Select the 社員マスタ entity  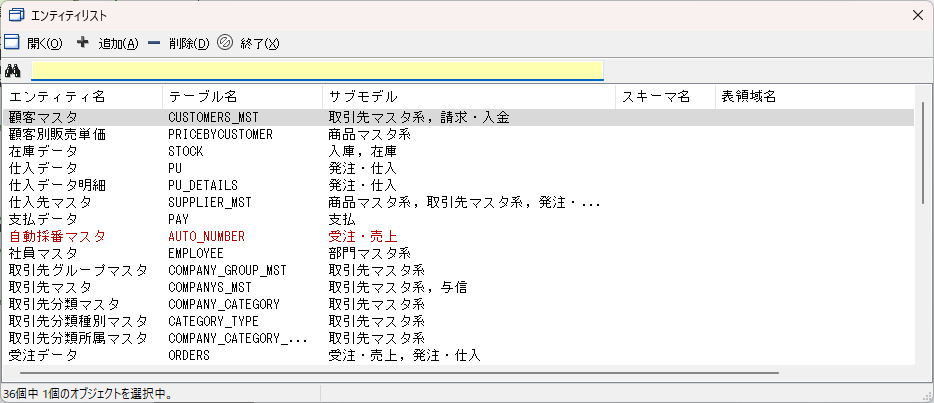click(43, 254)
